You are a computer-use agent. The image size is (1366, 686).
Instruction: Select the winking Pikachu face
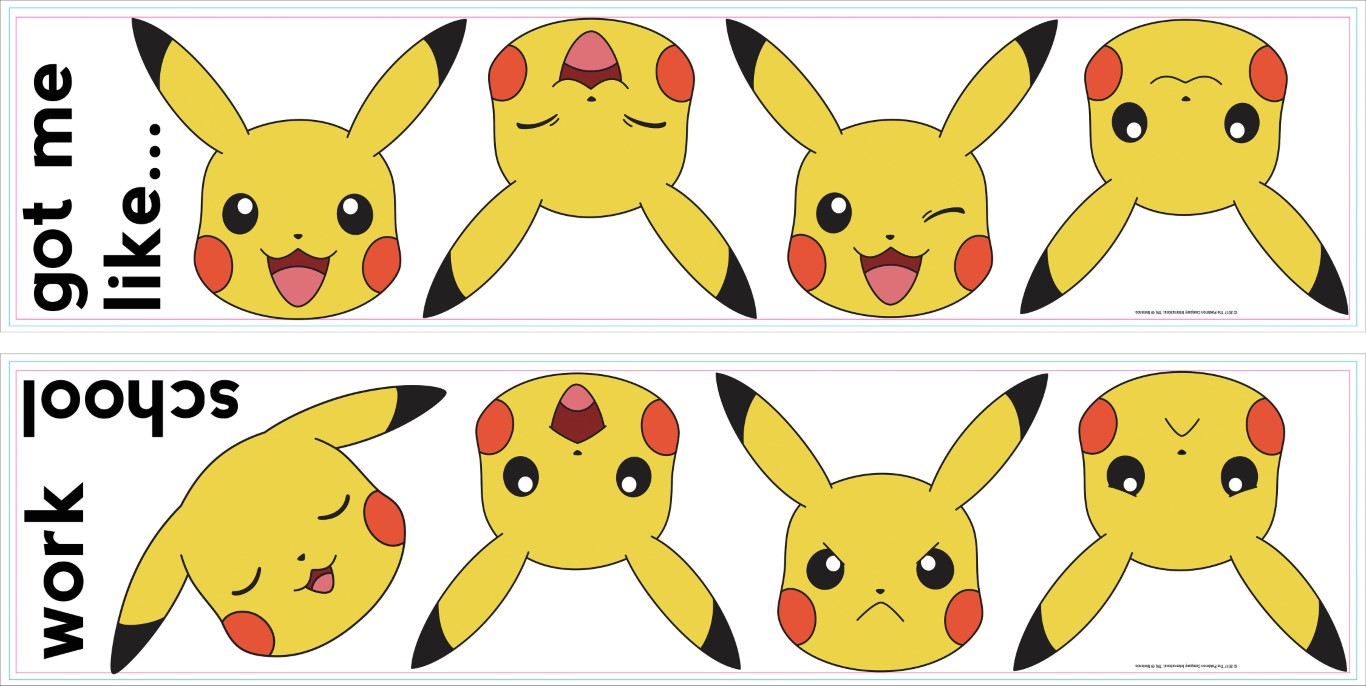click(x=891, y=168)
